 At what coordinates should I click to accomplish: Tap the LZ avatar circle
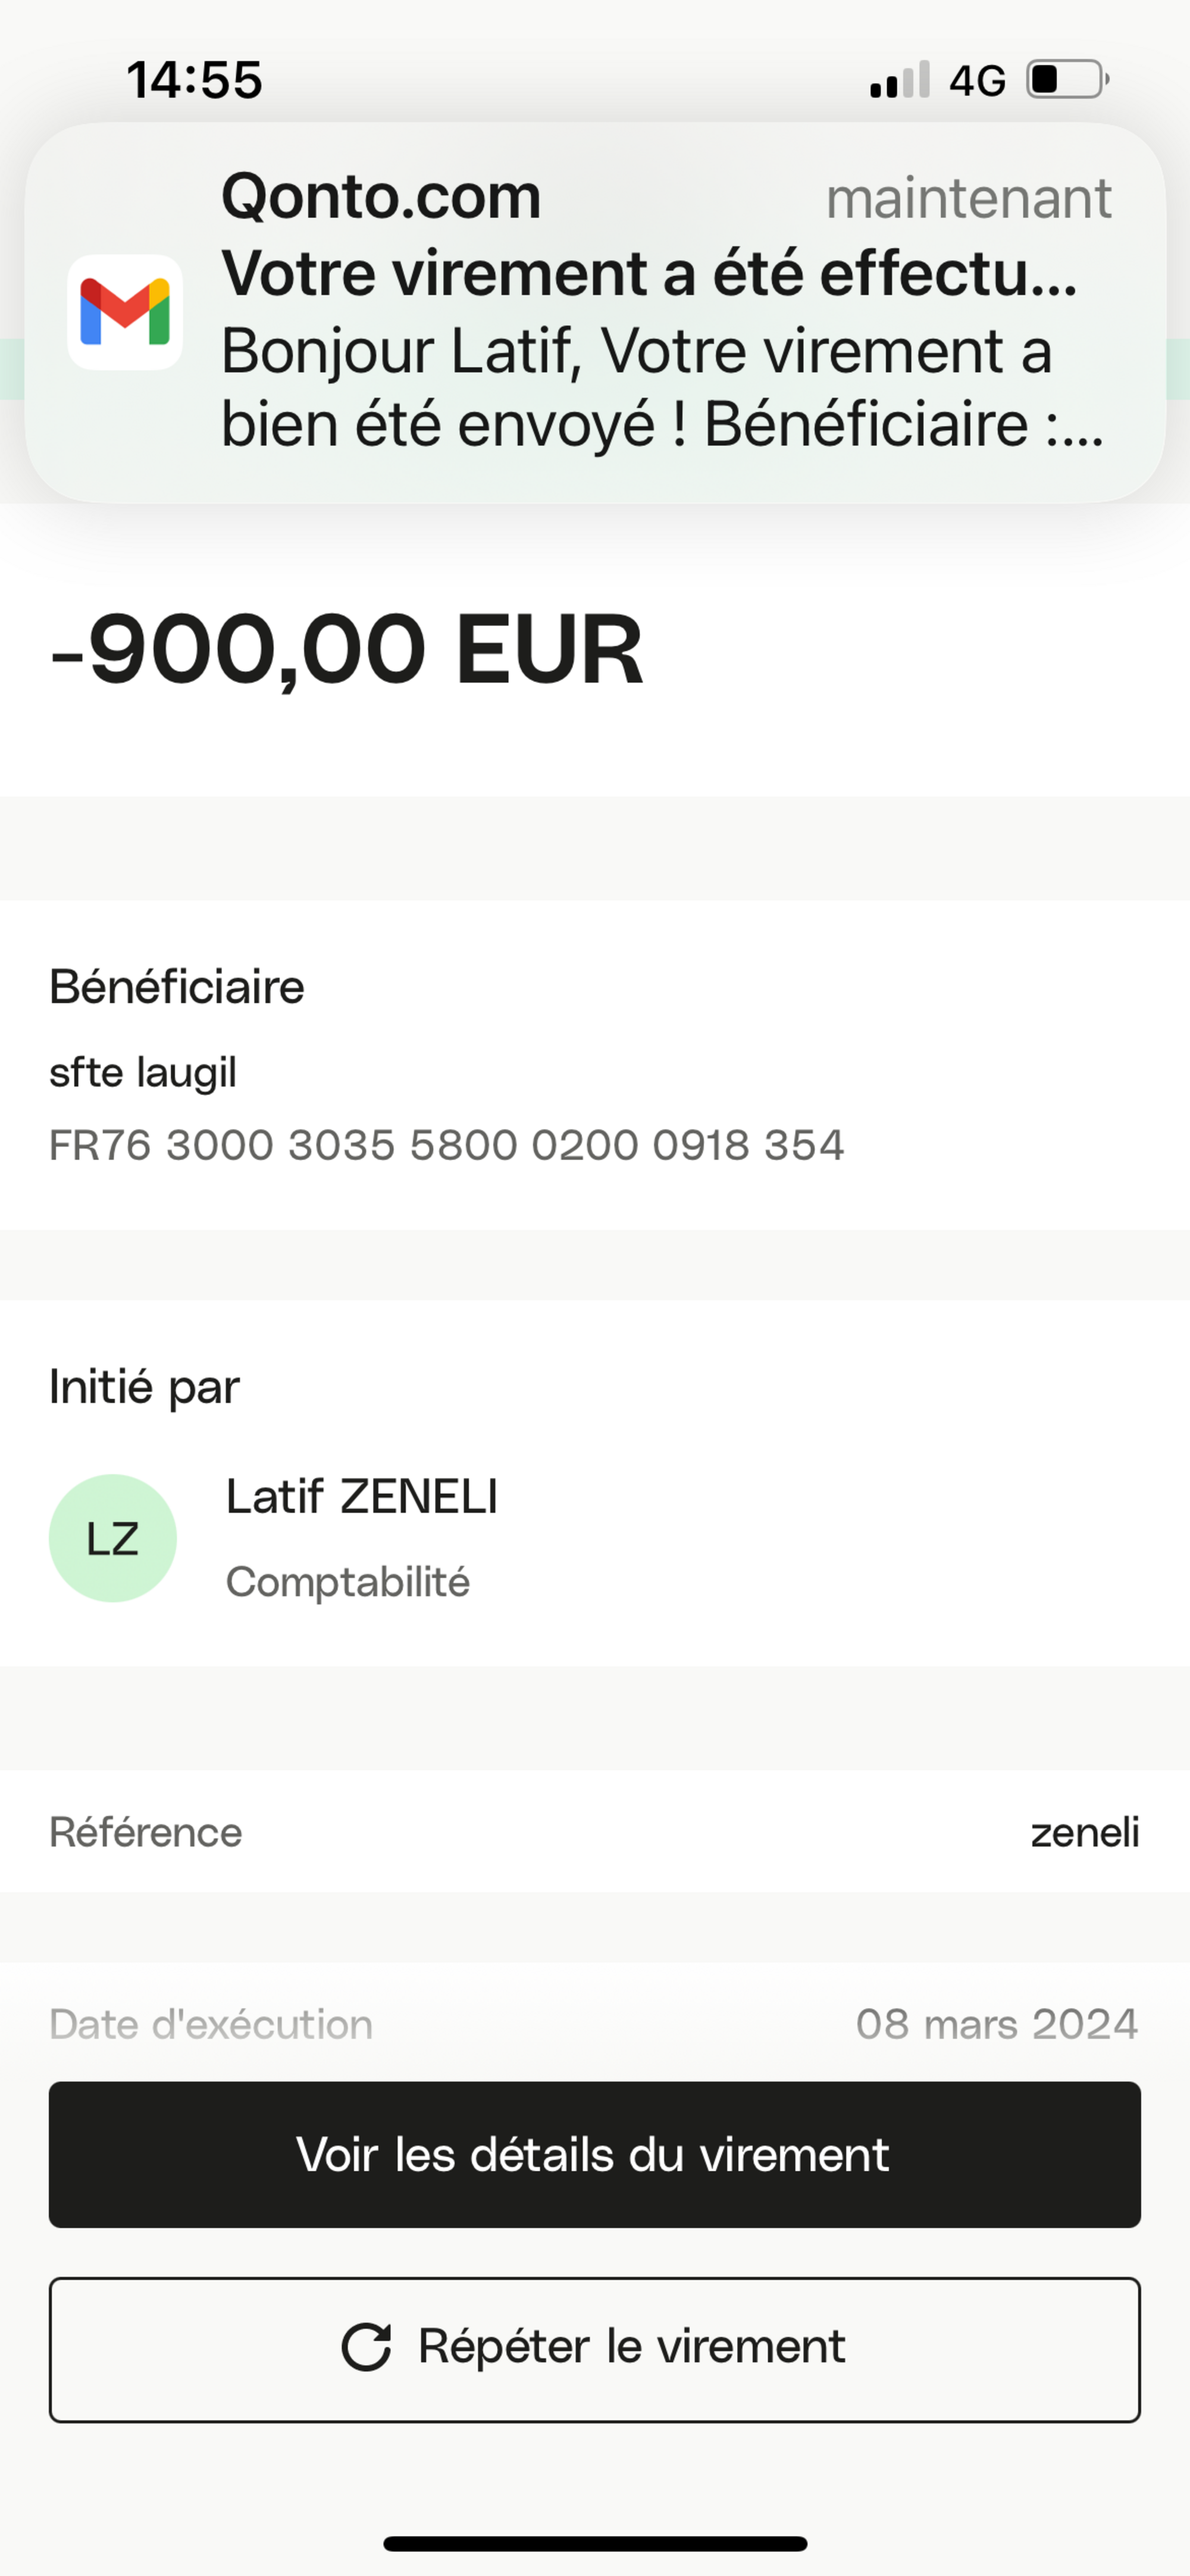[113, 1538]
